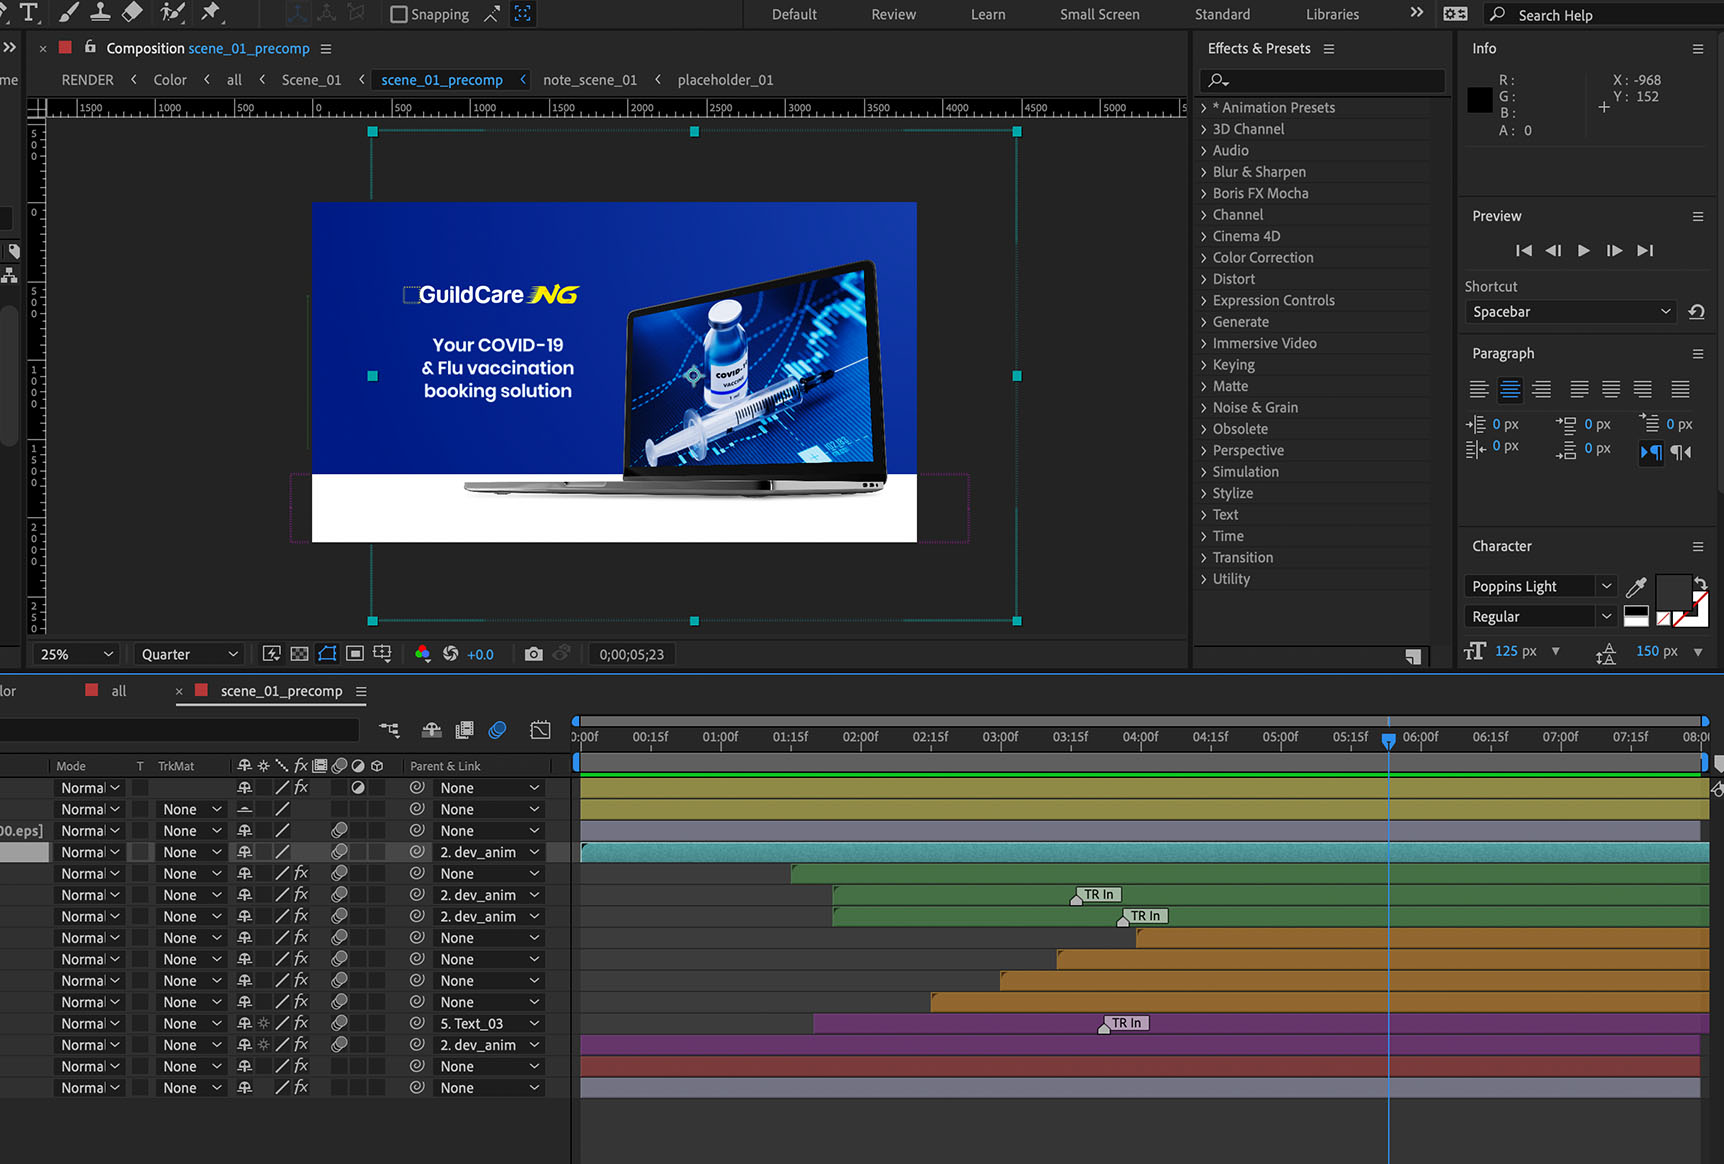
Task: Toggle adjustment layer switch on top layer
Action: [x=358, y=788]
